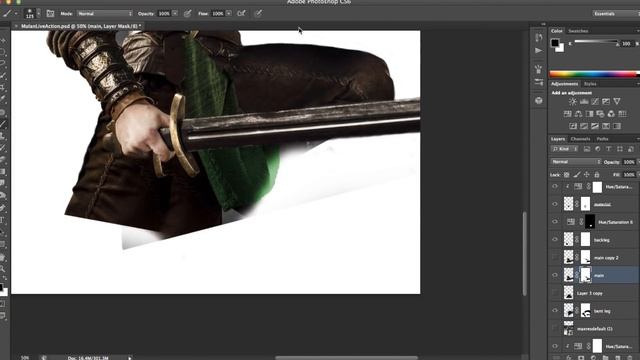This screenshot has width=640, height=360.
Task: Toggle pressure for opacity button
Action: tap(187, 13)
